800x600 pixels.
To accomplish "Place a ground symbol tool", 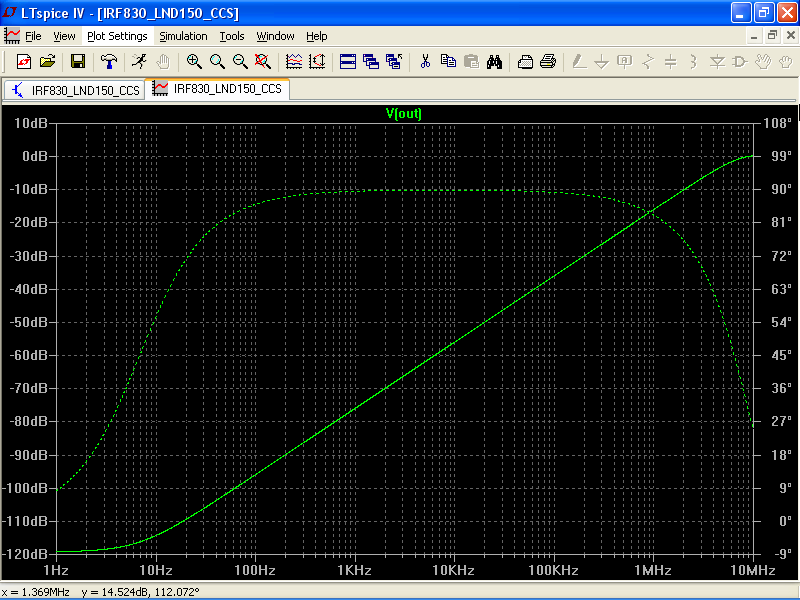I will point(602,62).
